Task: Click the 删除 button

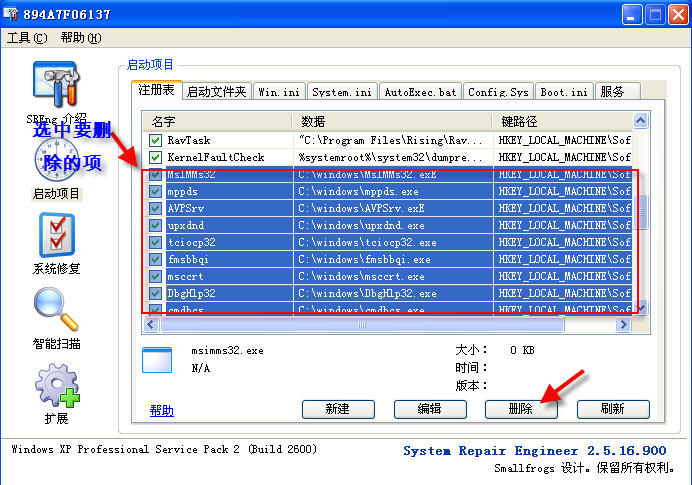Action: [x=521, y=409]
